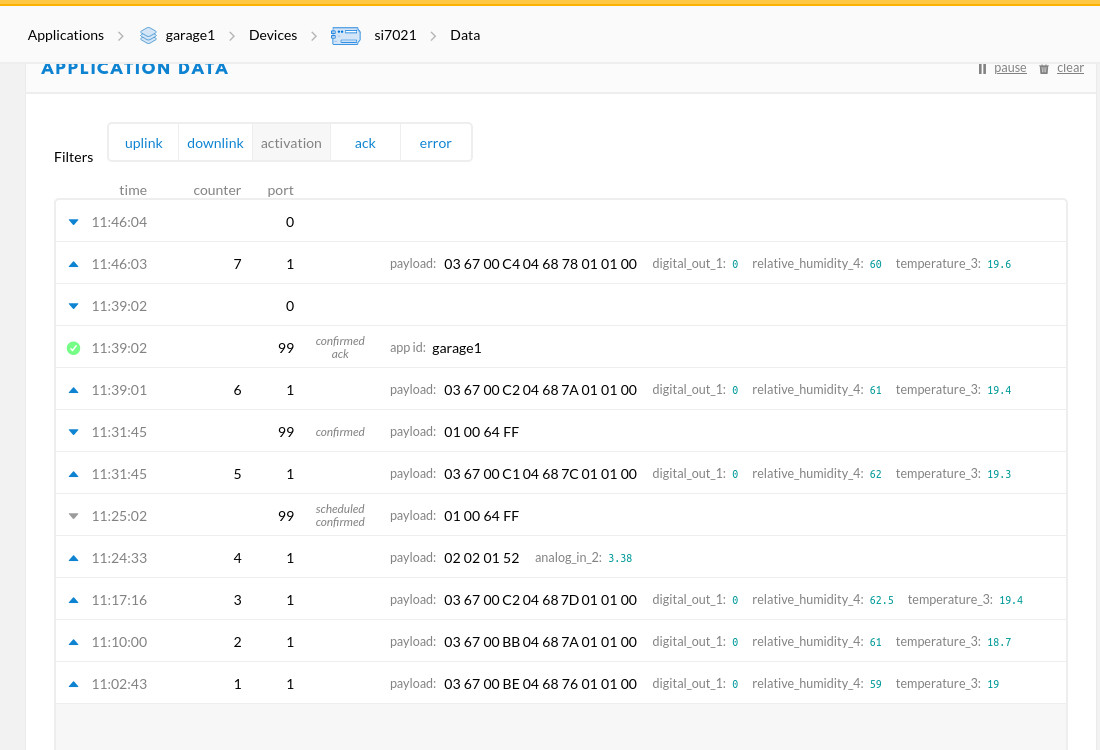Click the gray scheduled arrow icon at 11:25:02
The width and height of the screenshot is (1100, 750).
coord(73,516)
